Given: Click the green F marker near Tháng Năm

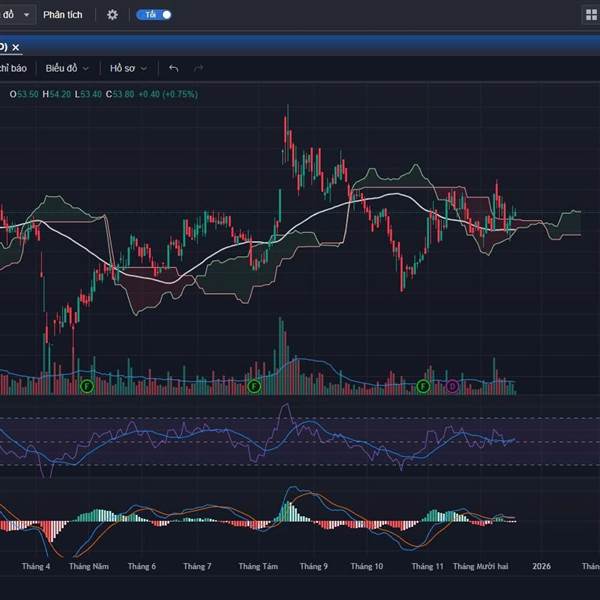Looking at the screenshot, I should [x=87, y=385].
